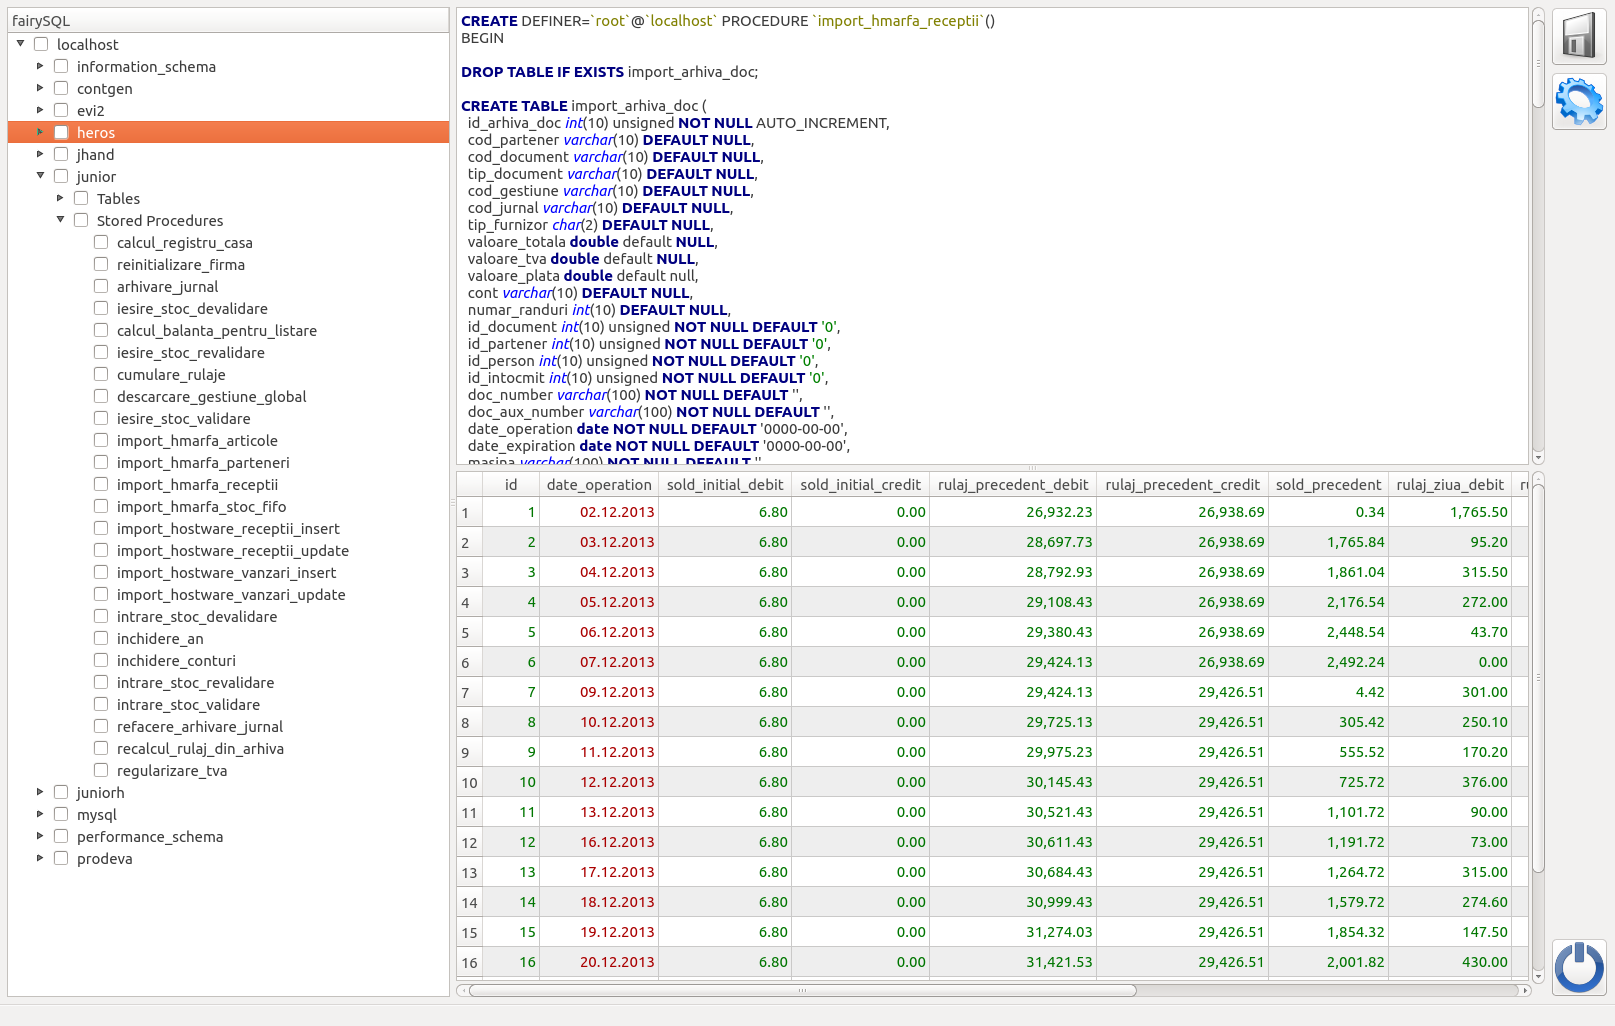Tick the evi2 database checkbox

point(61,110)
